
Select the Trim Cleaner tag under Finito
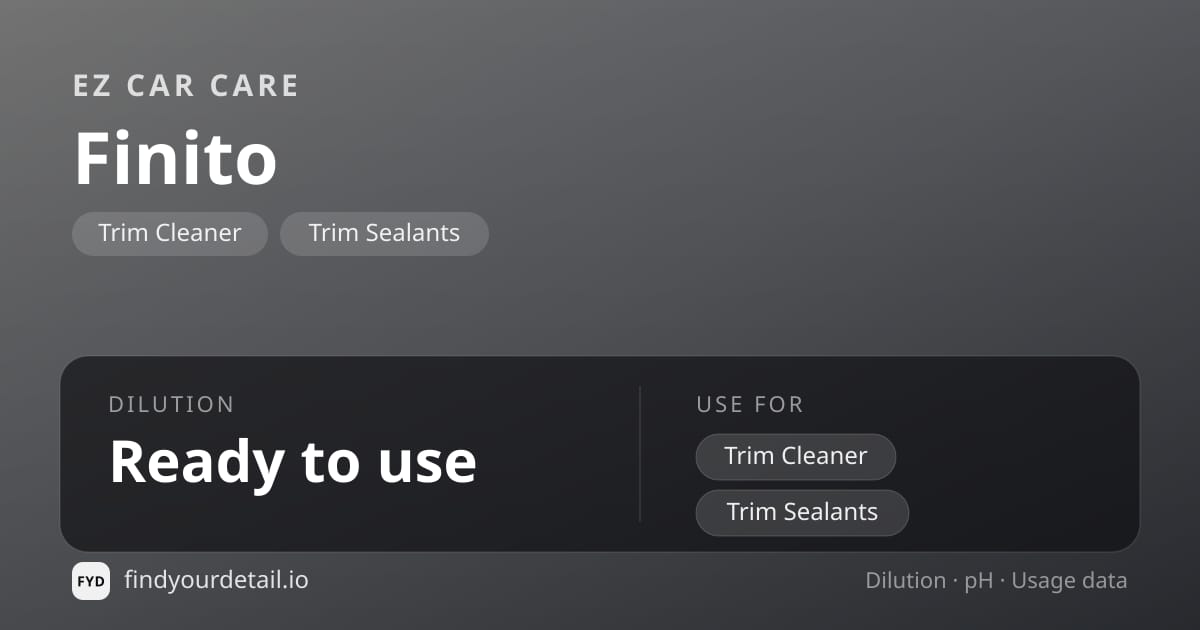click(x=170, y=233)
